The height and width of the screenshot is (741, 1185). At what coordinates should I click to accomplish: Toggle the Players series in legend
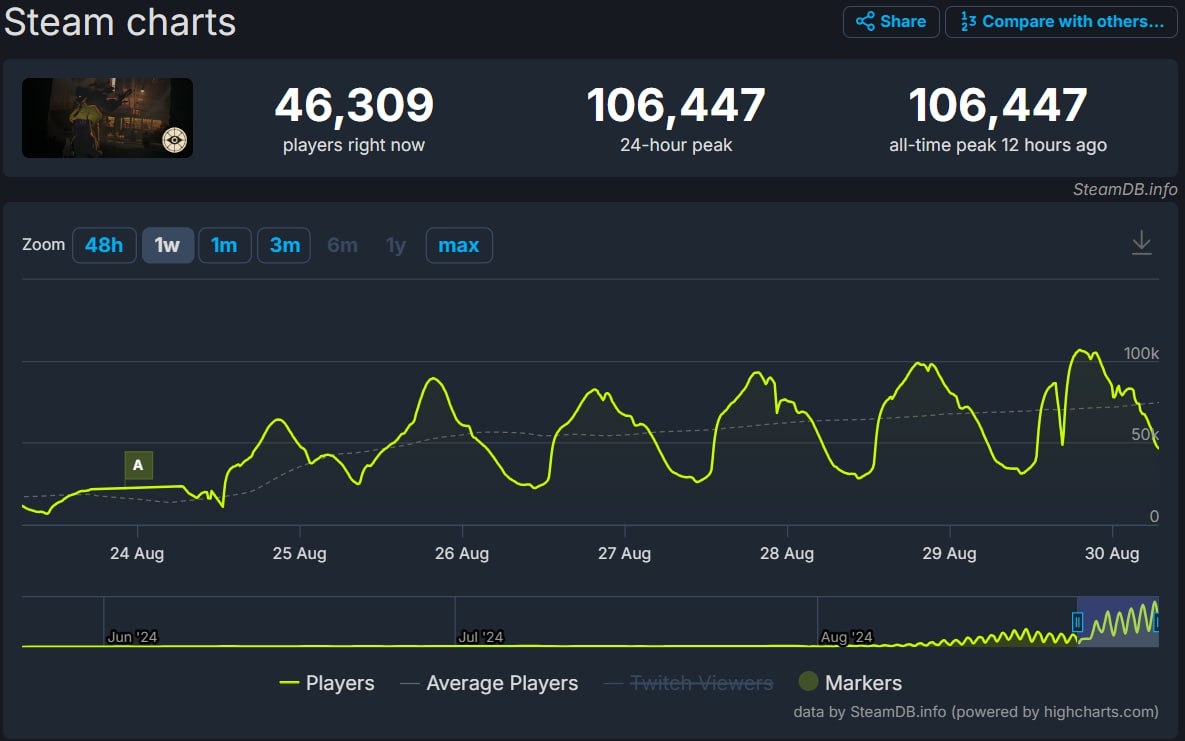327,683
